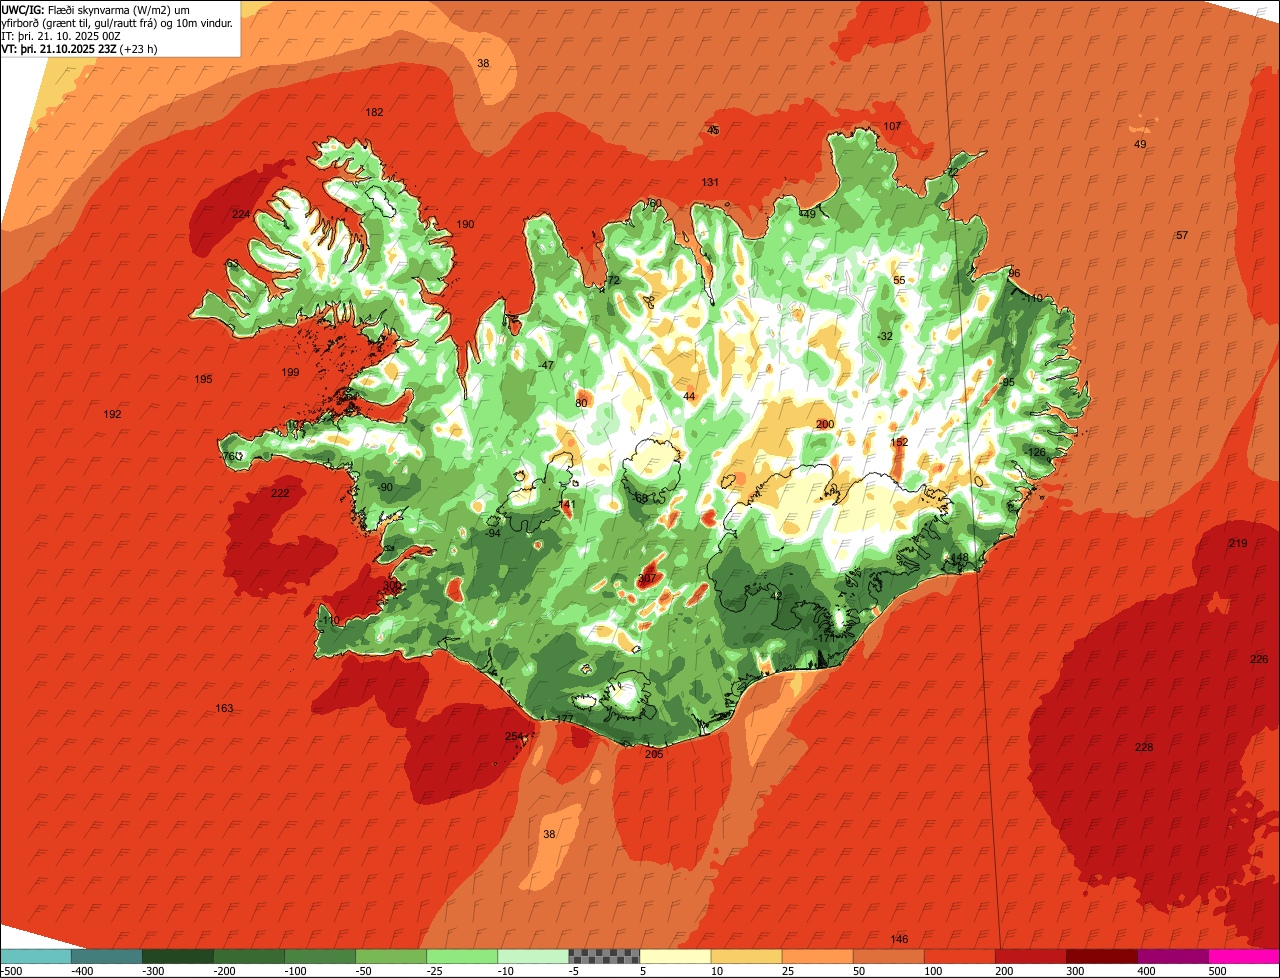Click the map value '55' in northeast Iceland

899,280
